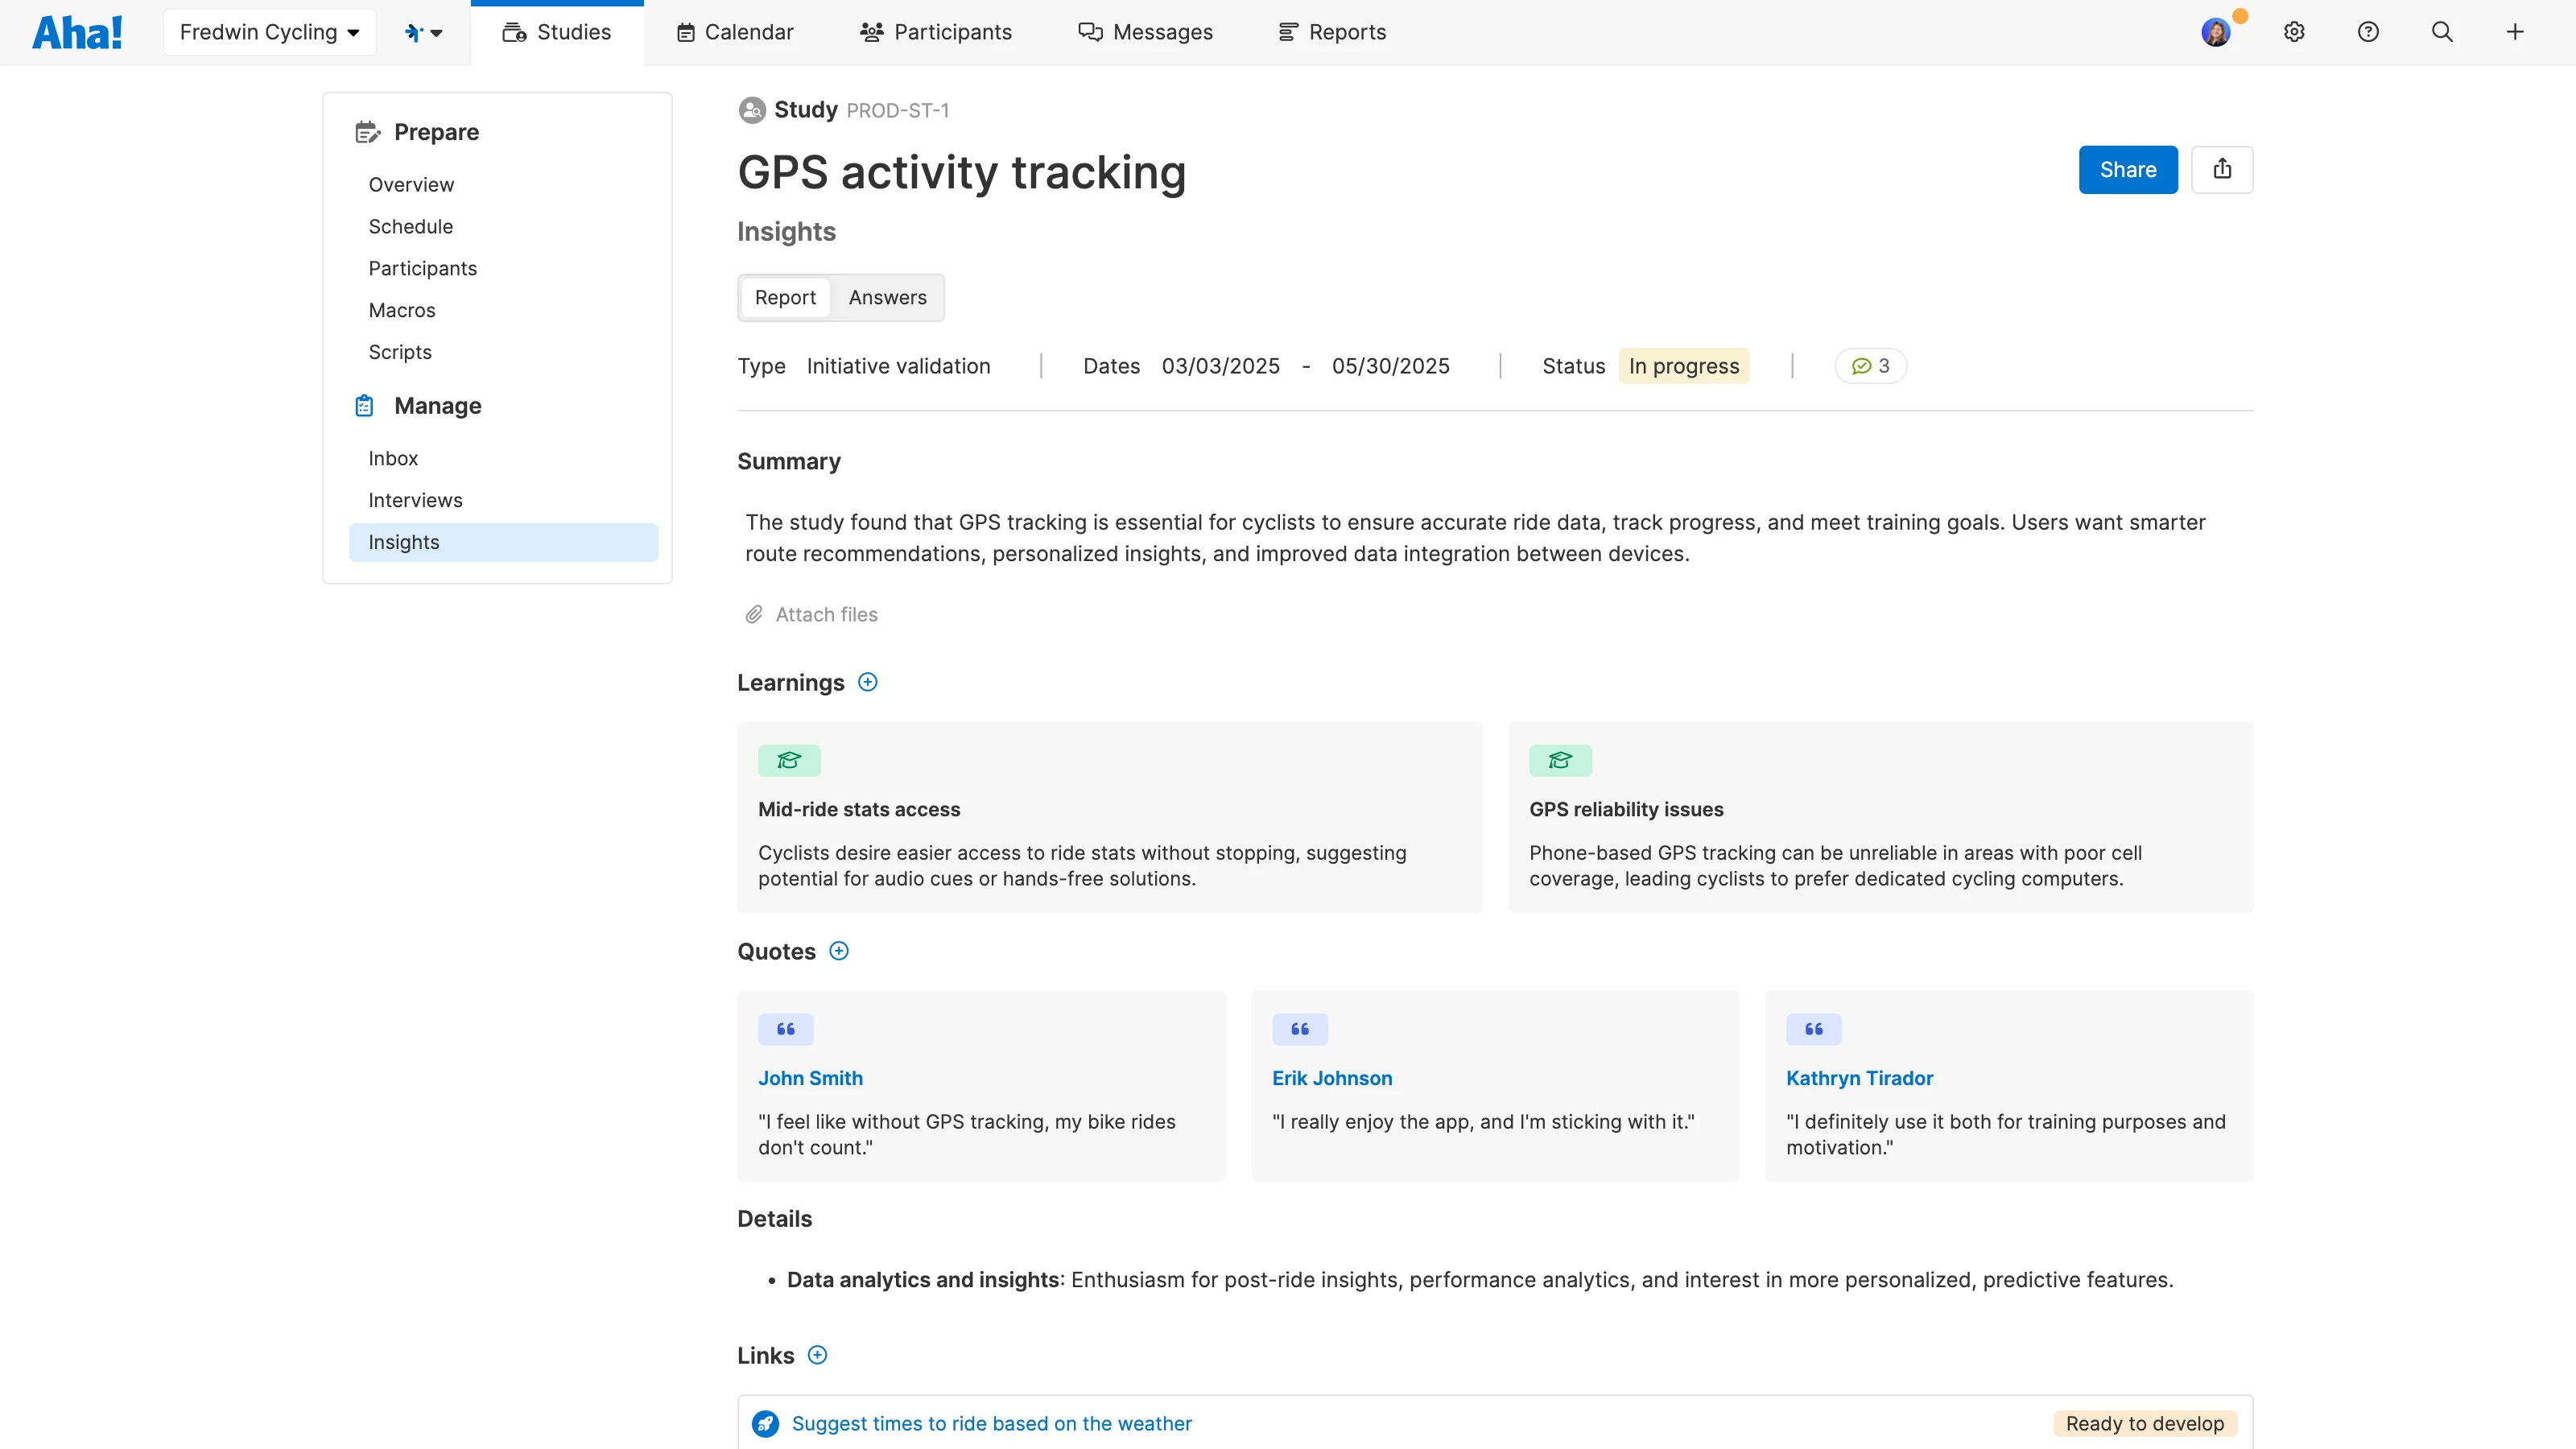
Task: Open the Fredwin Cycling workspace dropdown
Action: click(269, 32)
